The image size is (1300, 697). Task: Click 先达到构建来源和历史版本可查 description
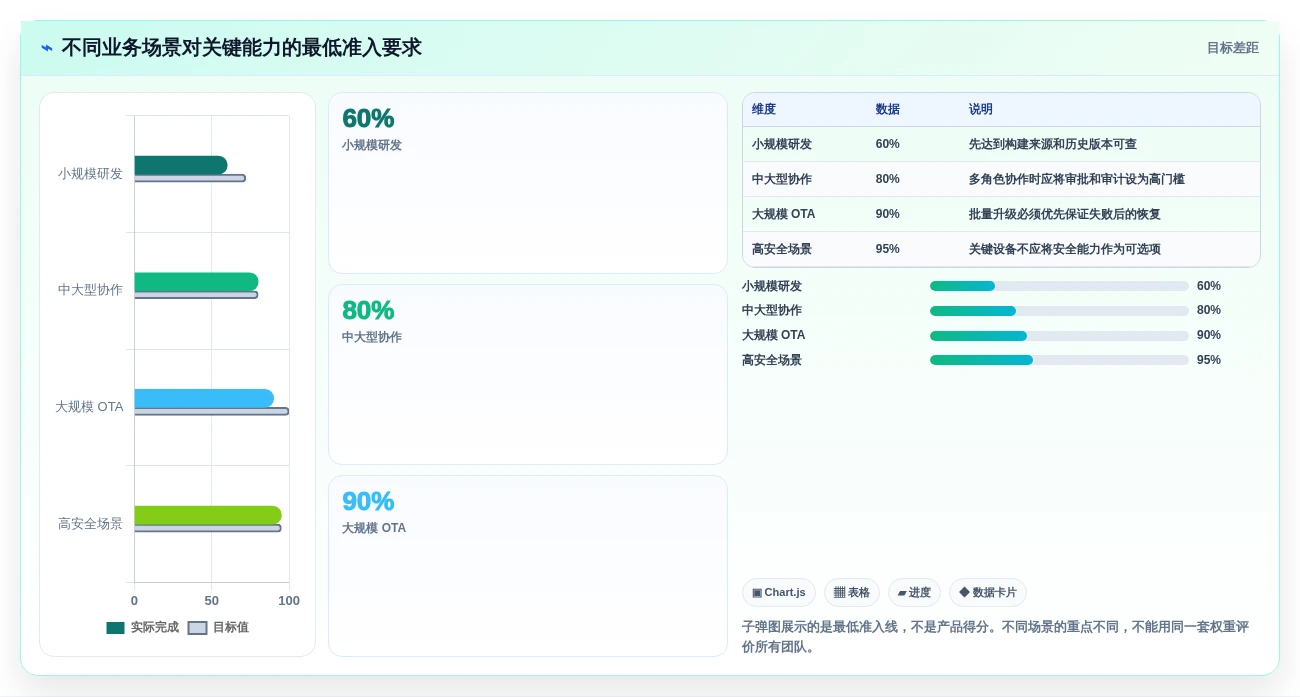coord(1052,144)
